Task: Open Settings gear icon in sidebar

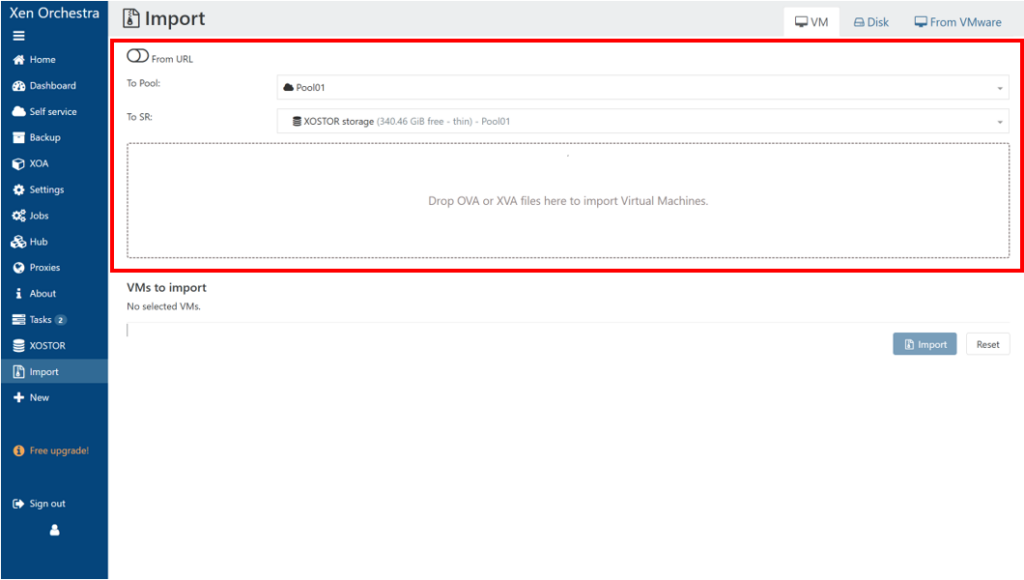Action: tap(18, 190)
